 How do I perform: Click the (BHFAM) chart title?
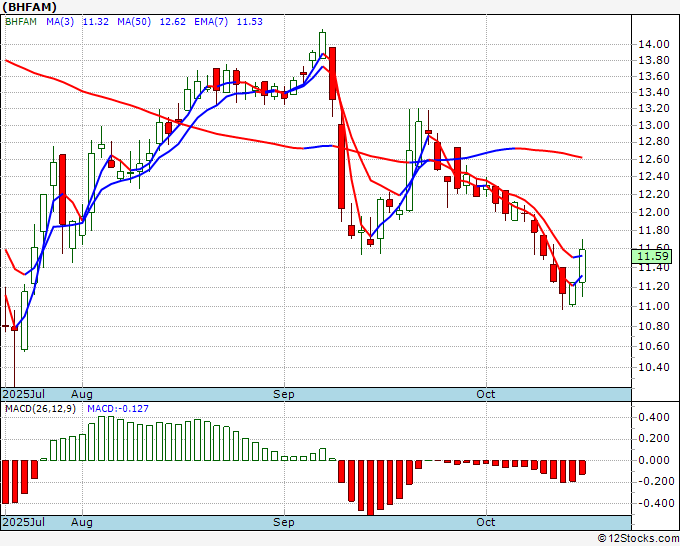(x=35, y=6)
